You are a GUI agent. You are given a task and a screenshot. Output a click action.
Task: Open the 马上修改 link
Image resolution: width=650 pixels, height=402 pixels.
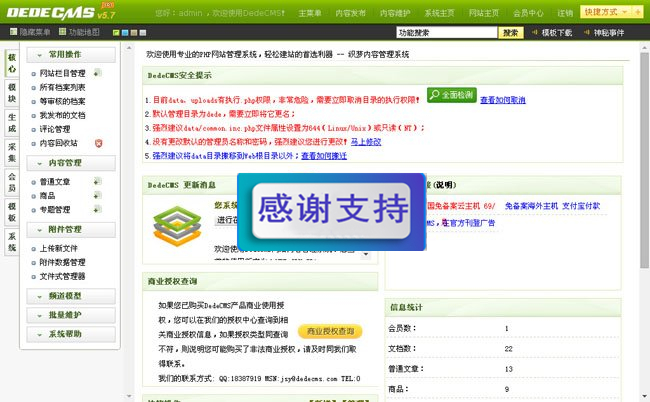point(366,142)
